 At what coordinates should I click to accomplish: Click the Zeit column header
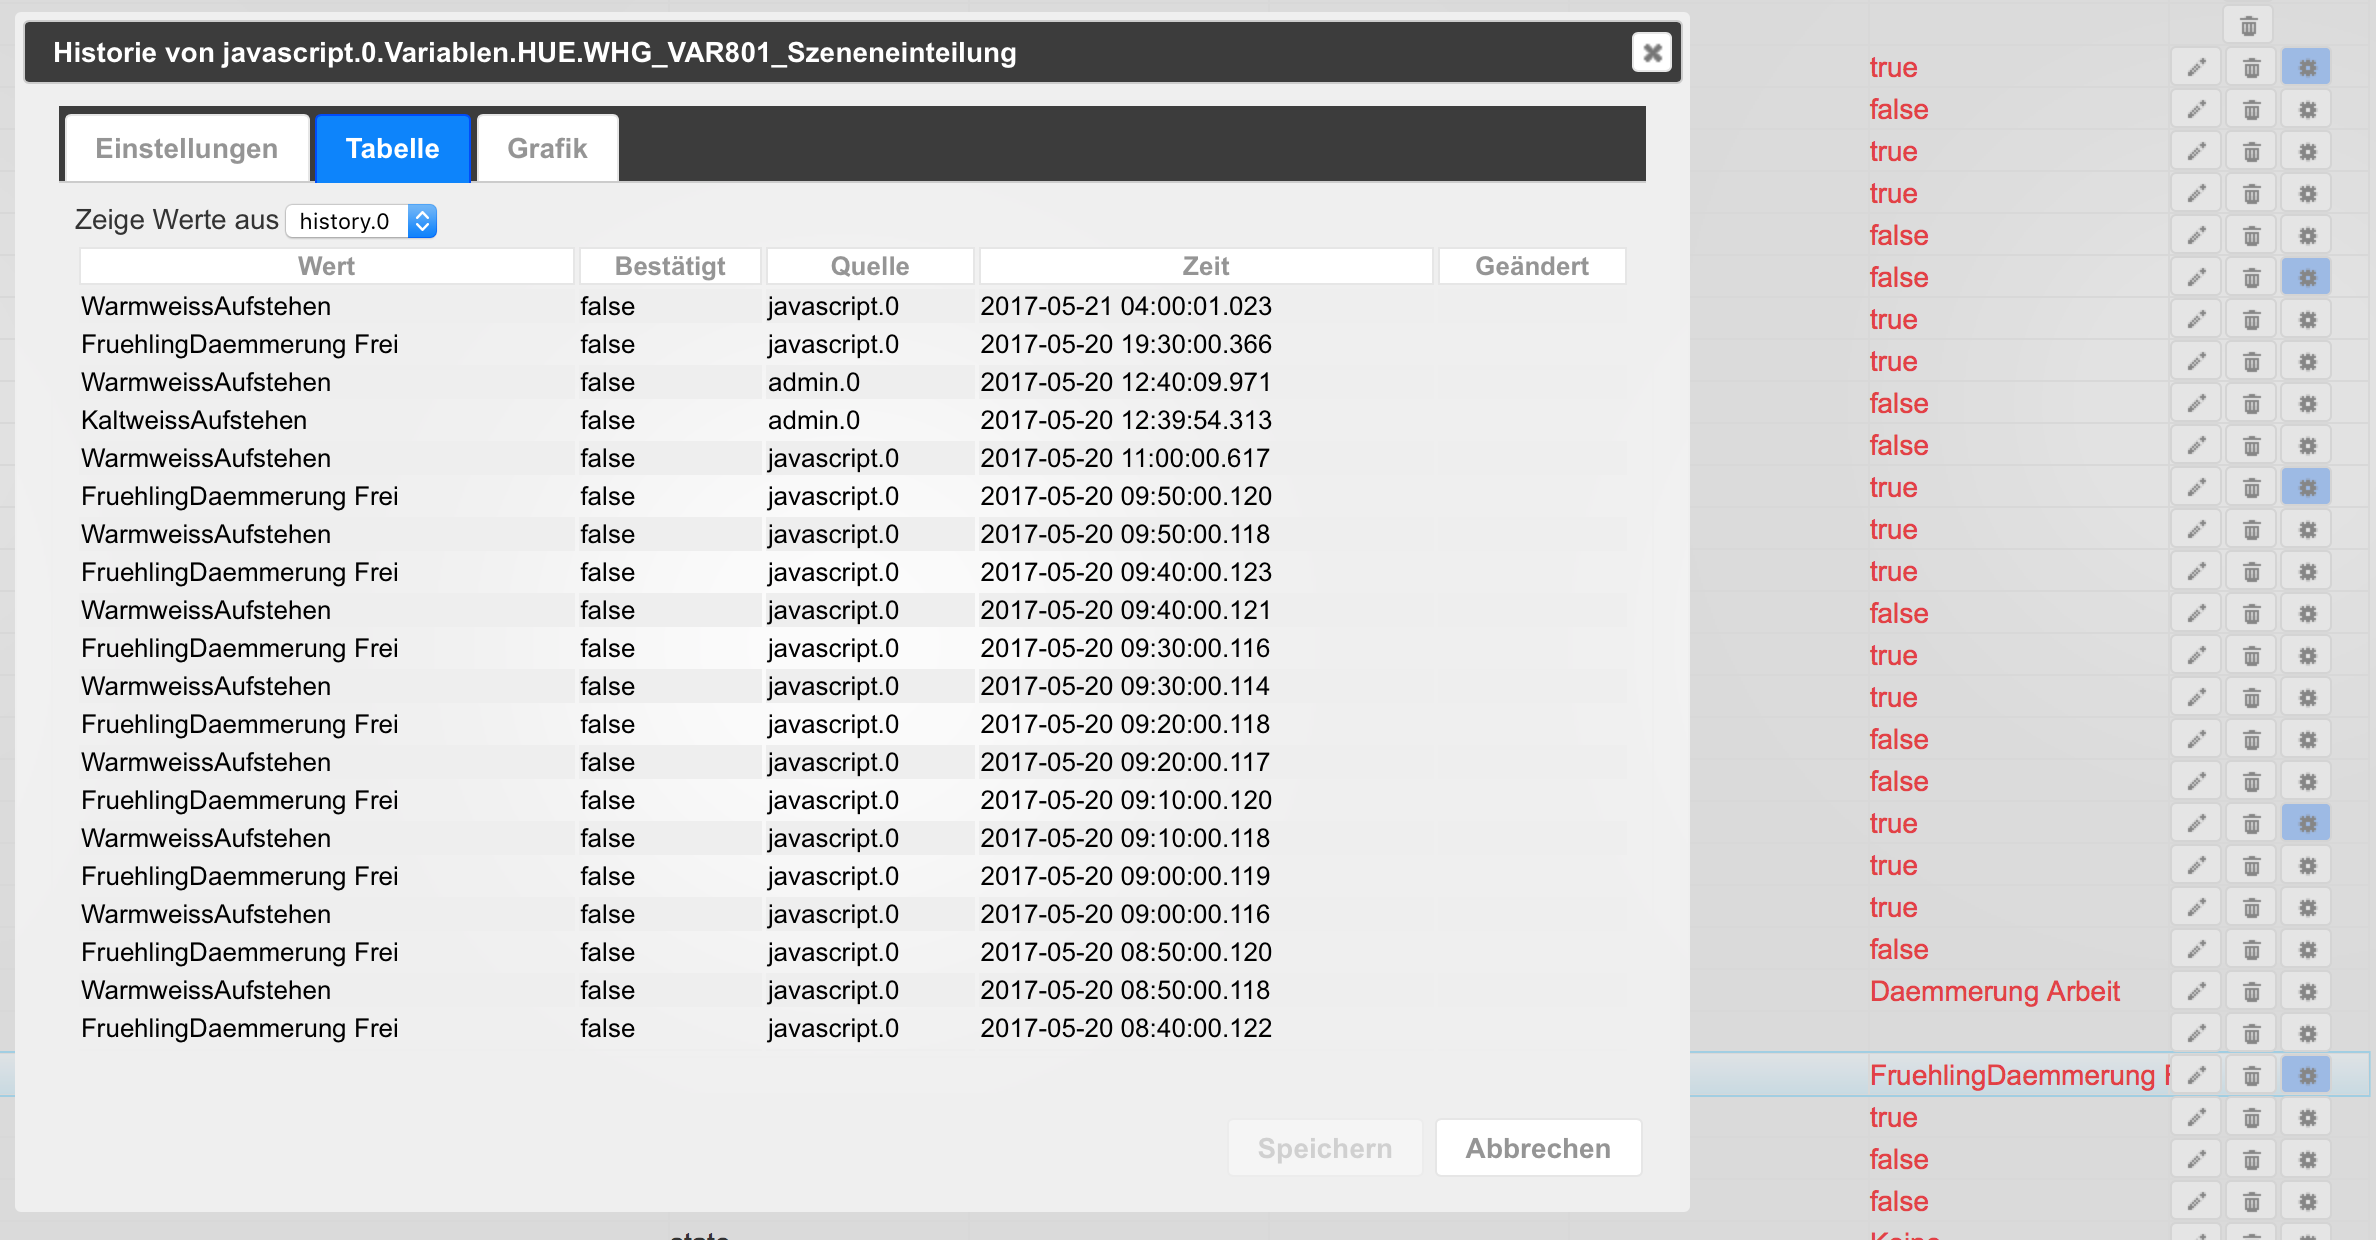pos(1205,266)
